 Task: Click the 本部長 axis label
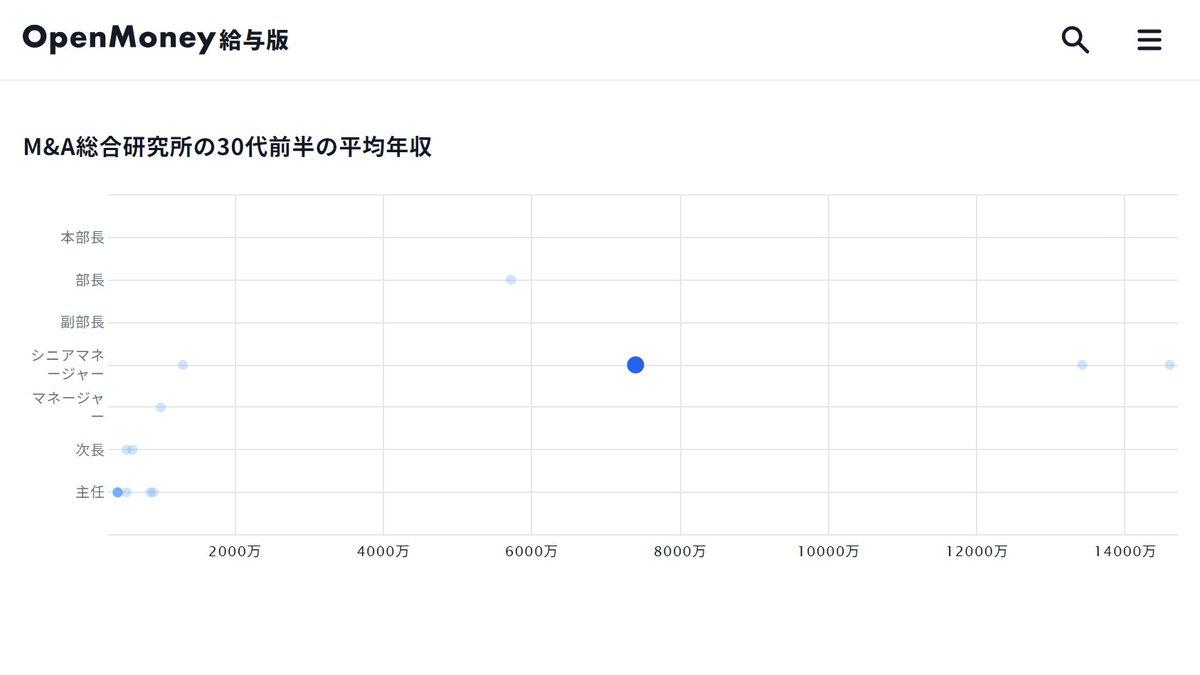[x=82, y=238]
